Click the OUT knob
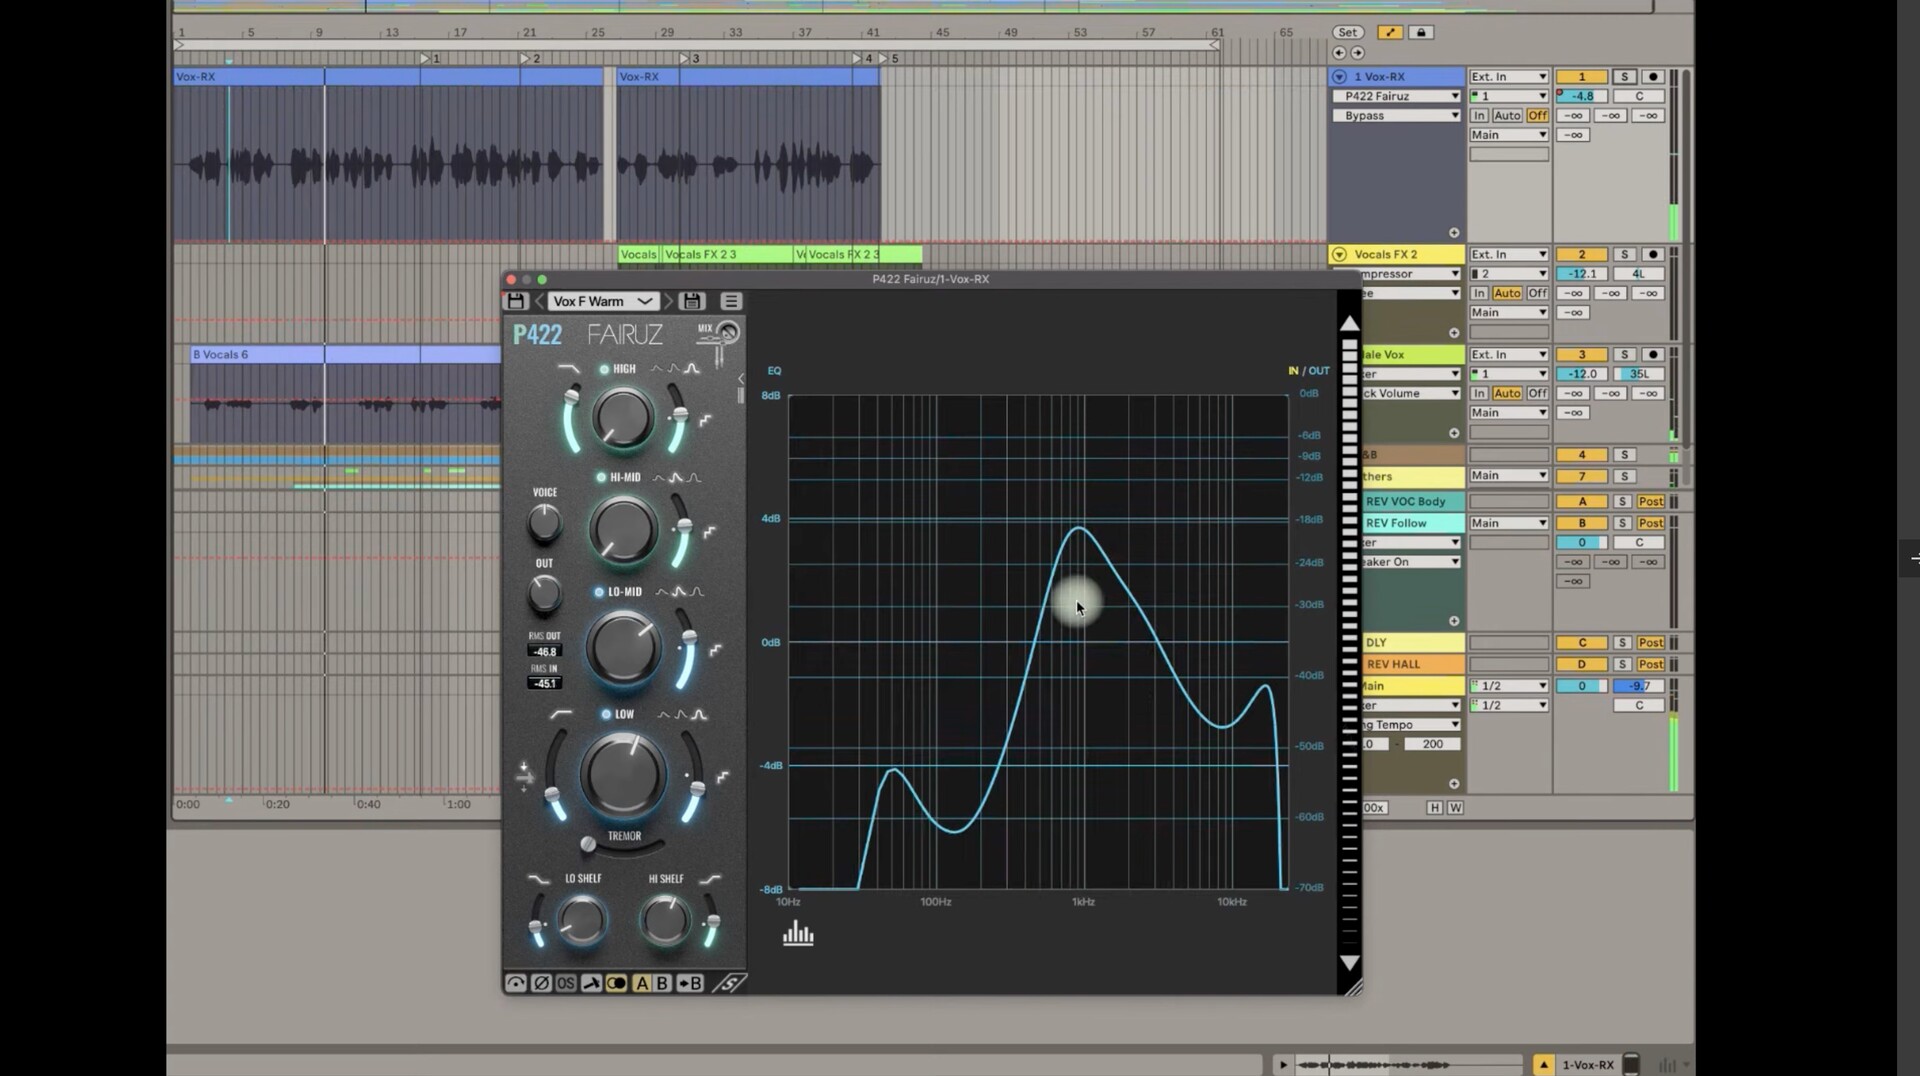Viewport: 1920px width, 1076px height. click(x=544, y=594)
